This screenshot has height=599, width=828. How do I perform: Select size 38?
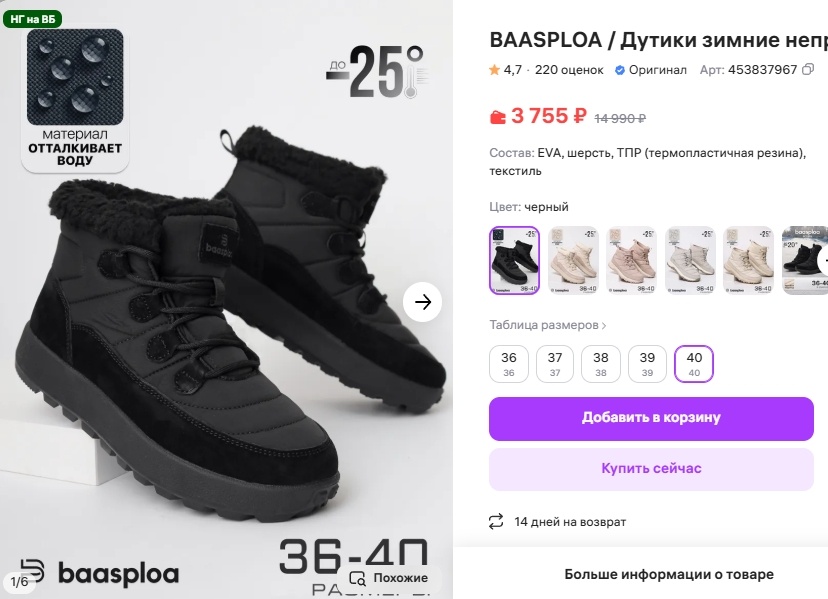point(600,364)
